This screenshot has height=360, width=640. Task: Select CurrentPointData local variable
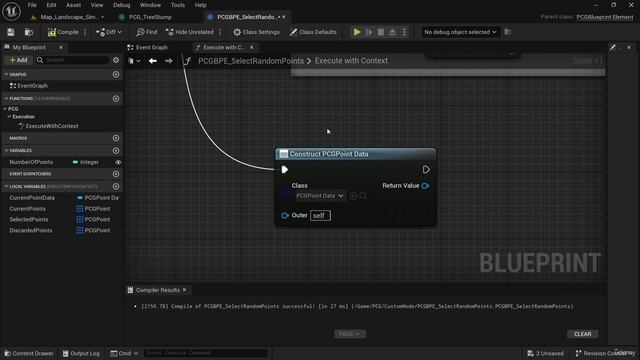pyautogui.click(x=32, y=198)
